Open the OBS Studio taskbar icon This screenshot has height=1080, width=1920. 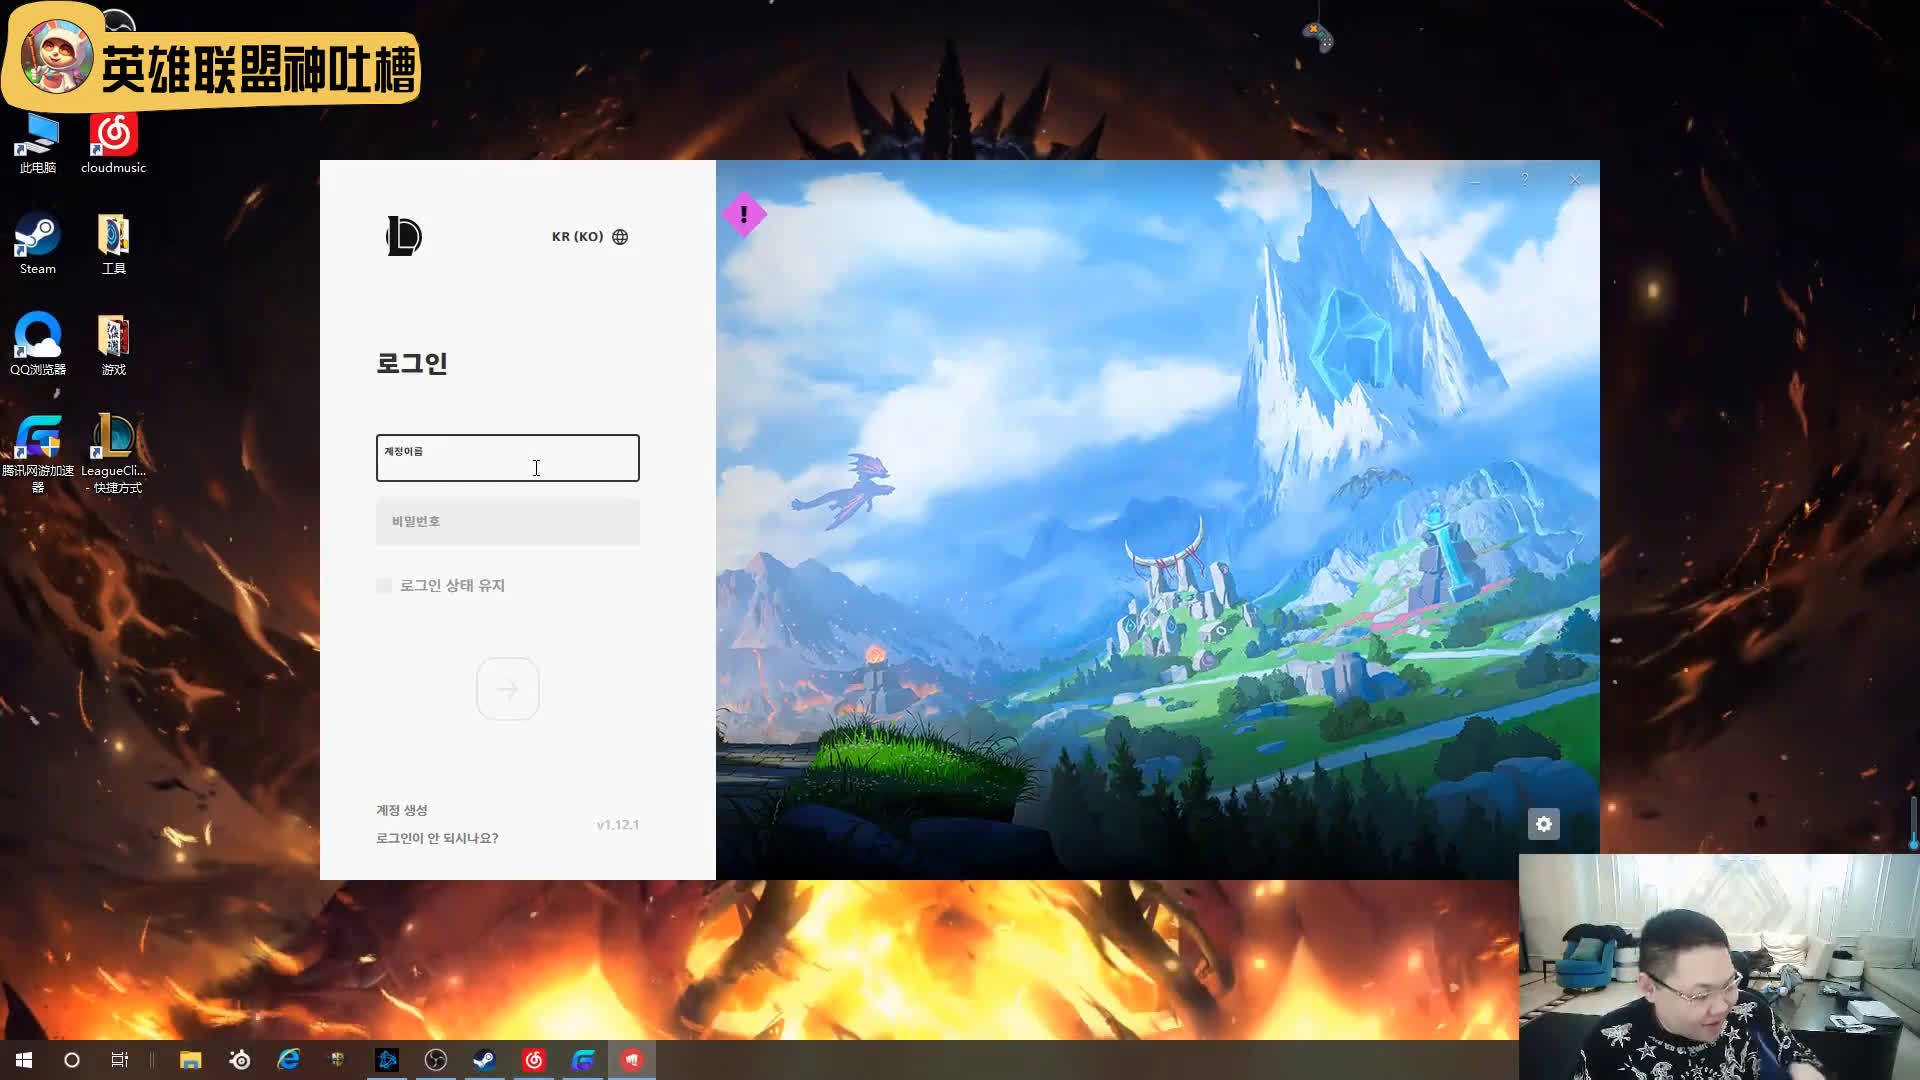click(x=436, y=1060)
